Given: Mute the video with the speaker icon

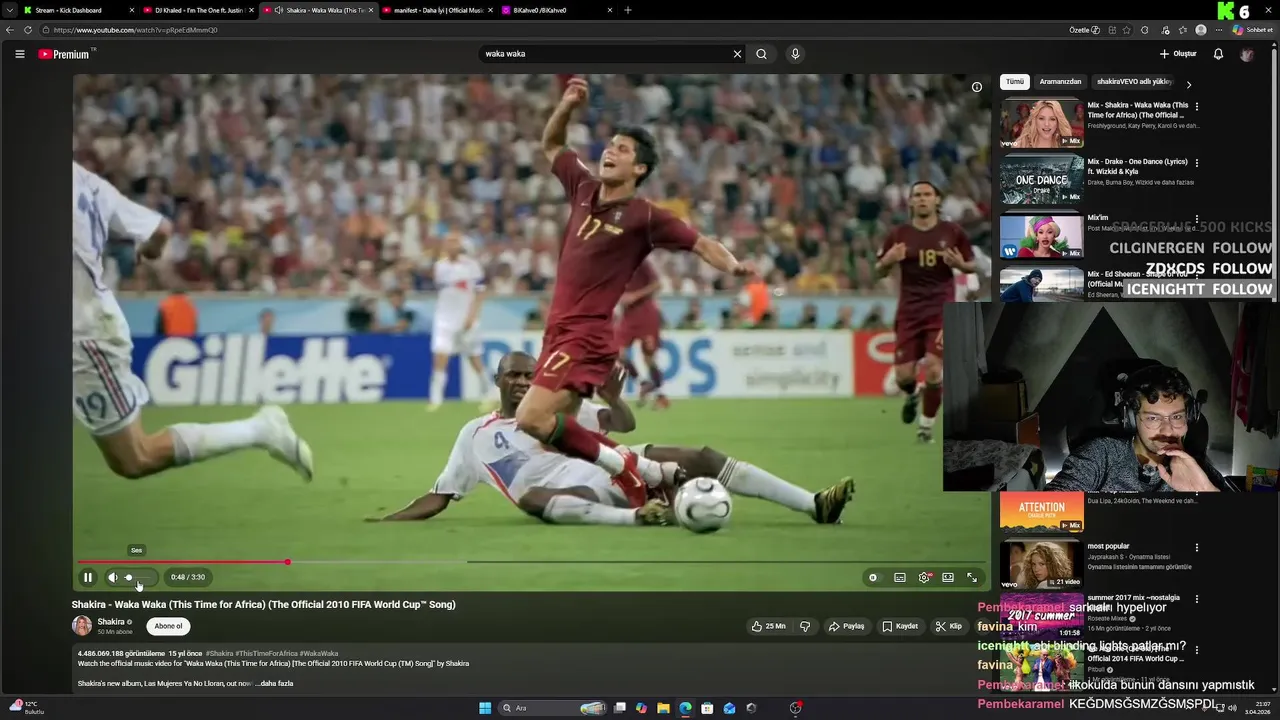Looking at the screenshot, I should tap(113, 577).
